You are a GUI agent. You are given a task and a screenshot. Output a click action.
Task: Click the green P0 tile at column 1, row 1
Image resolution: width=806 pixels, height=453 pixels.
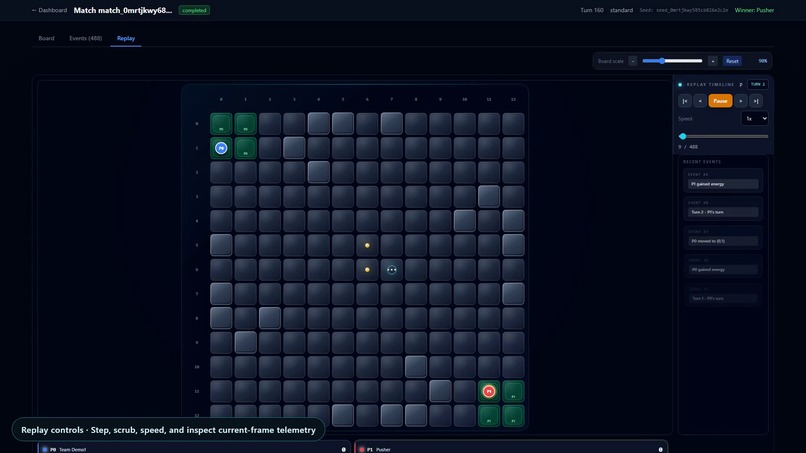click(245, 148)
